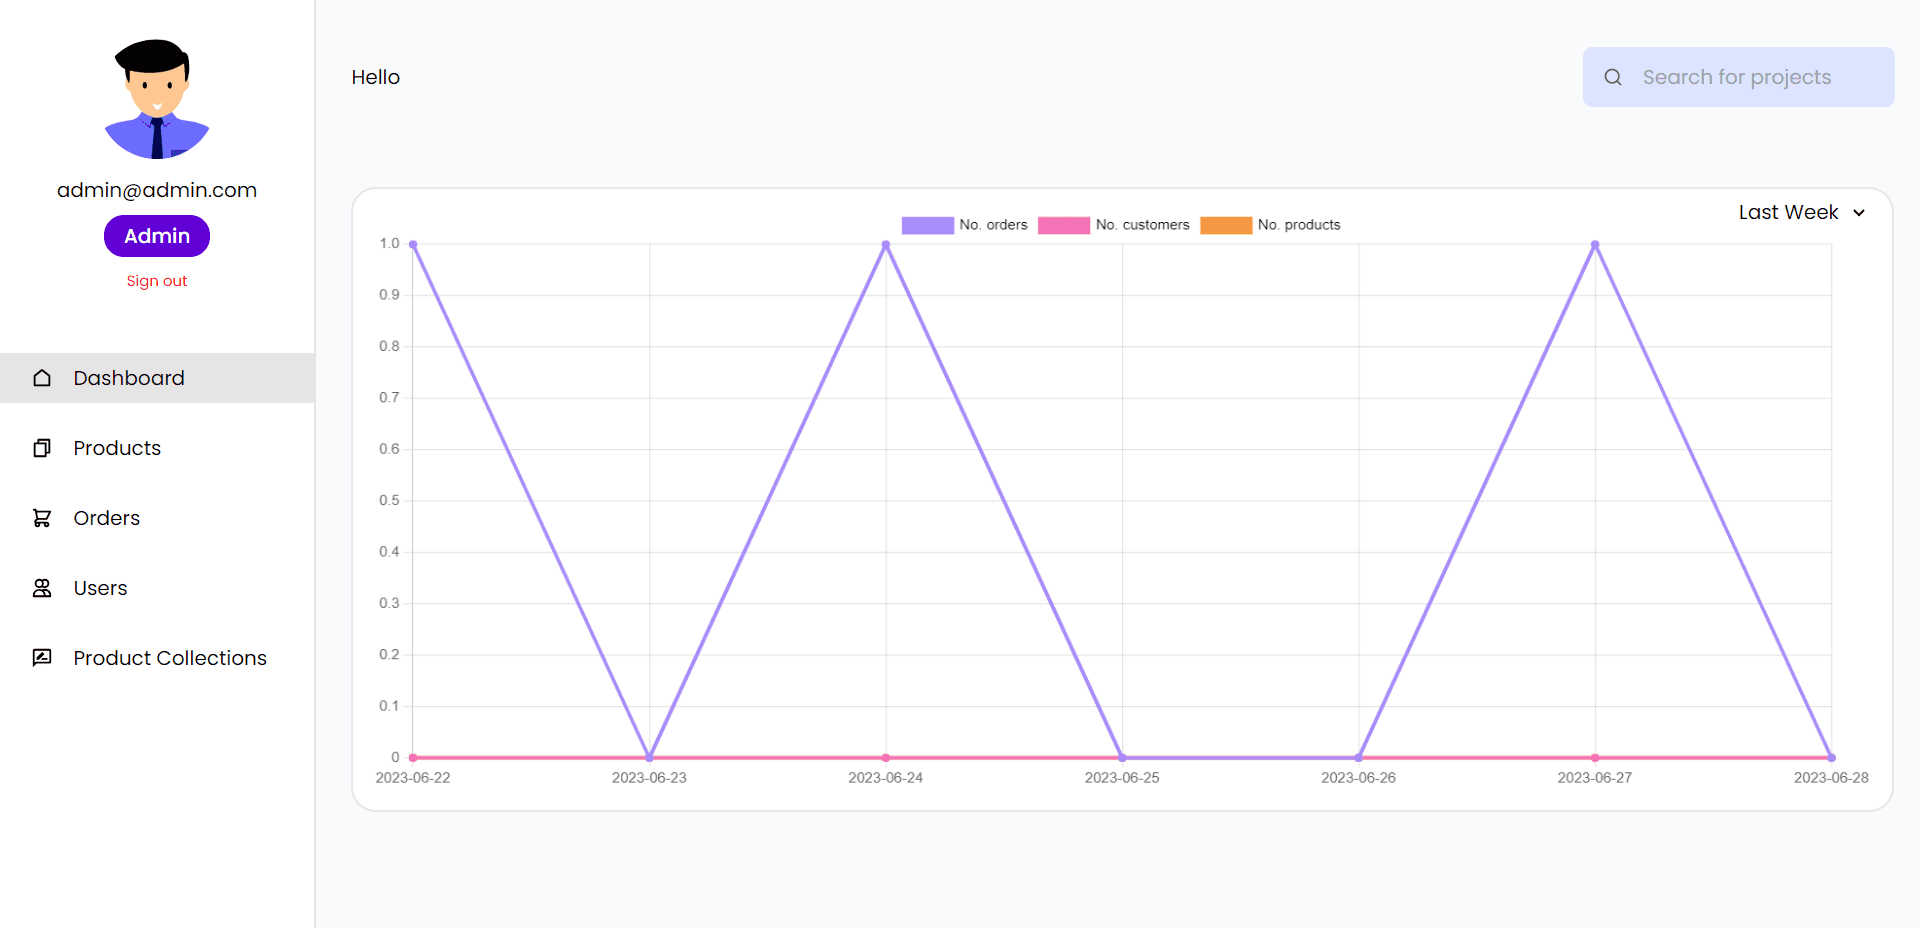The height and width of the screenshot is (928, 1920).
Task: Expand the date range selector on the chart
Action: [1799, 212]
